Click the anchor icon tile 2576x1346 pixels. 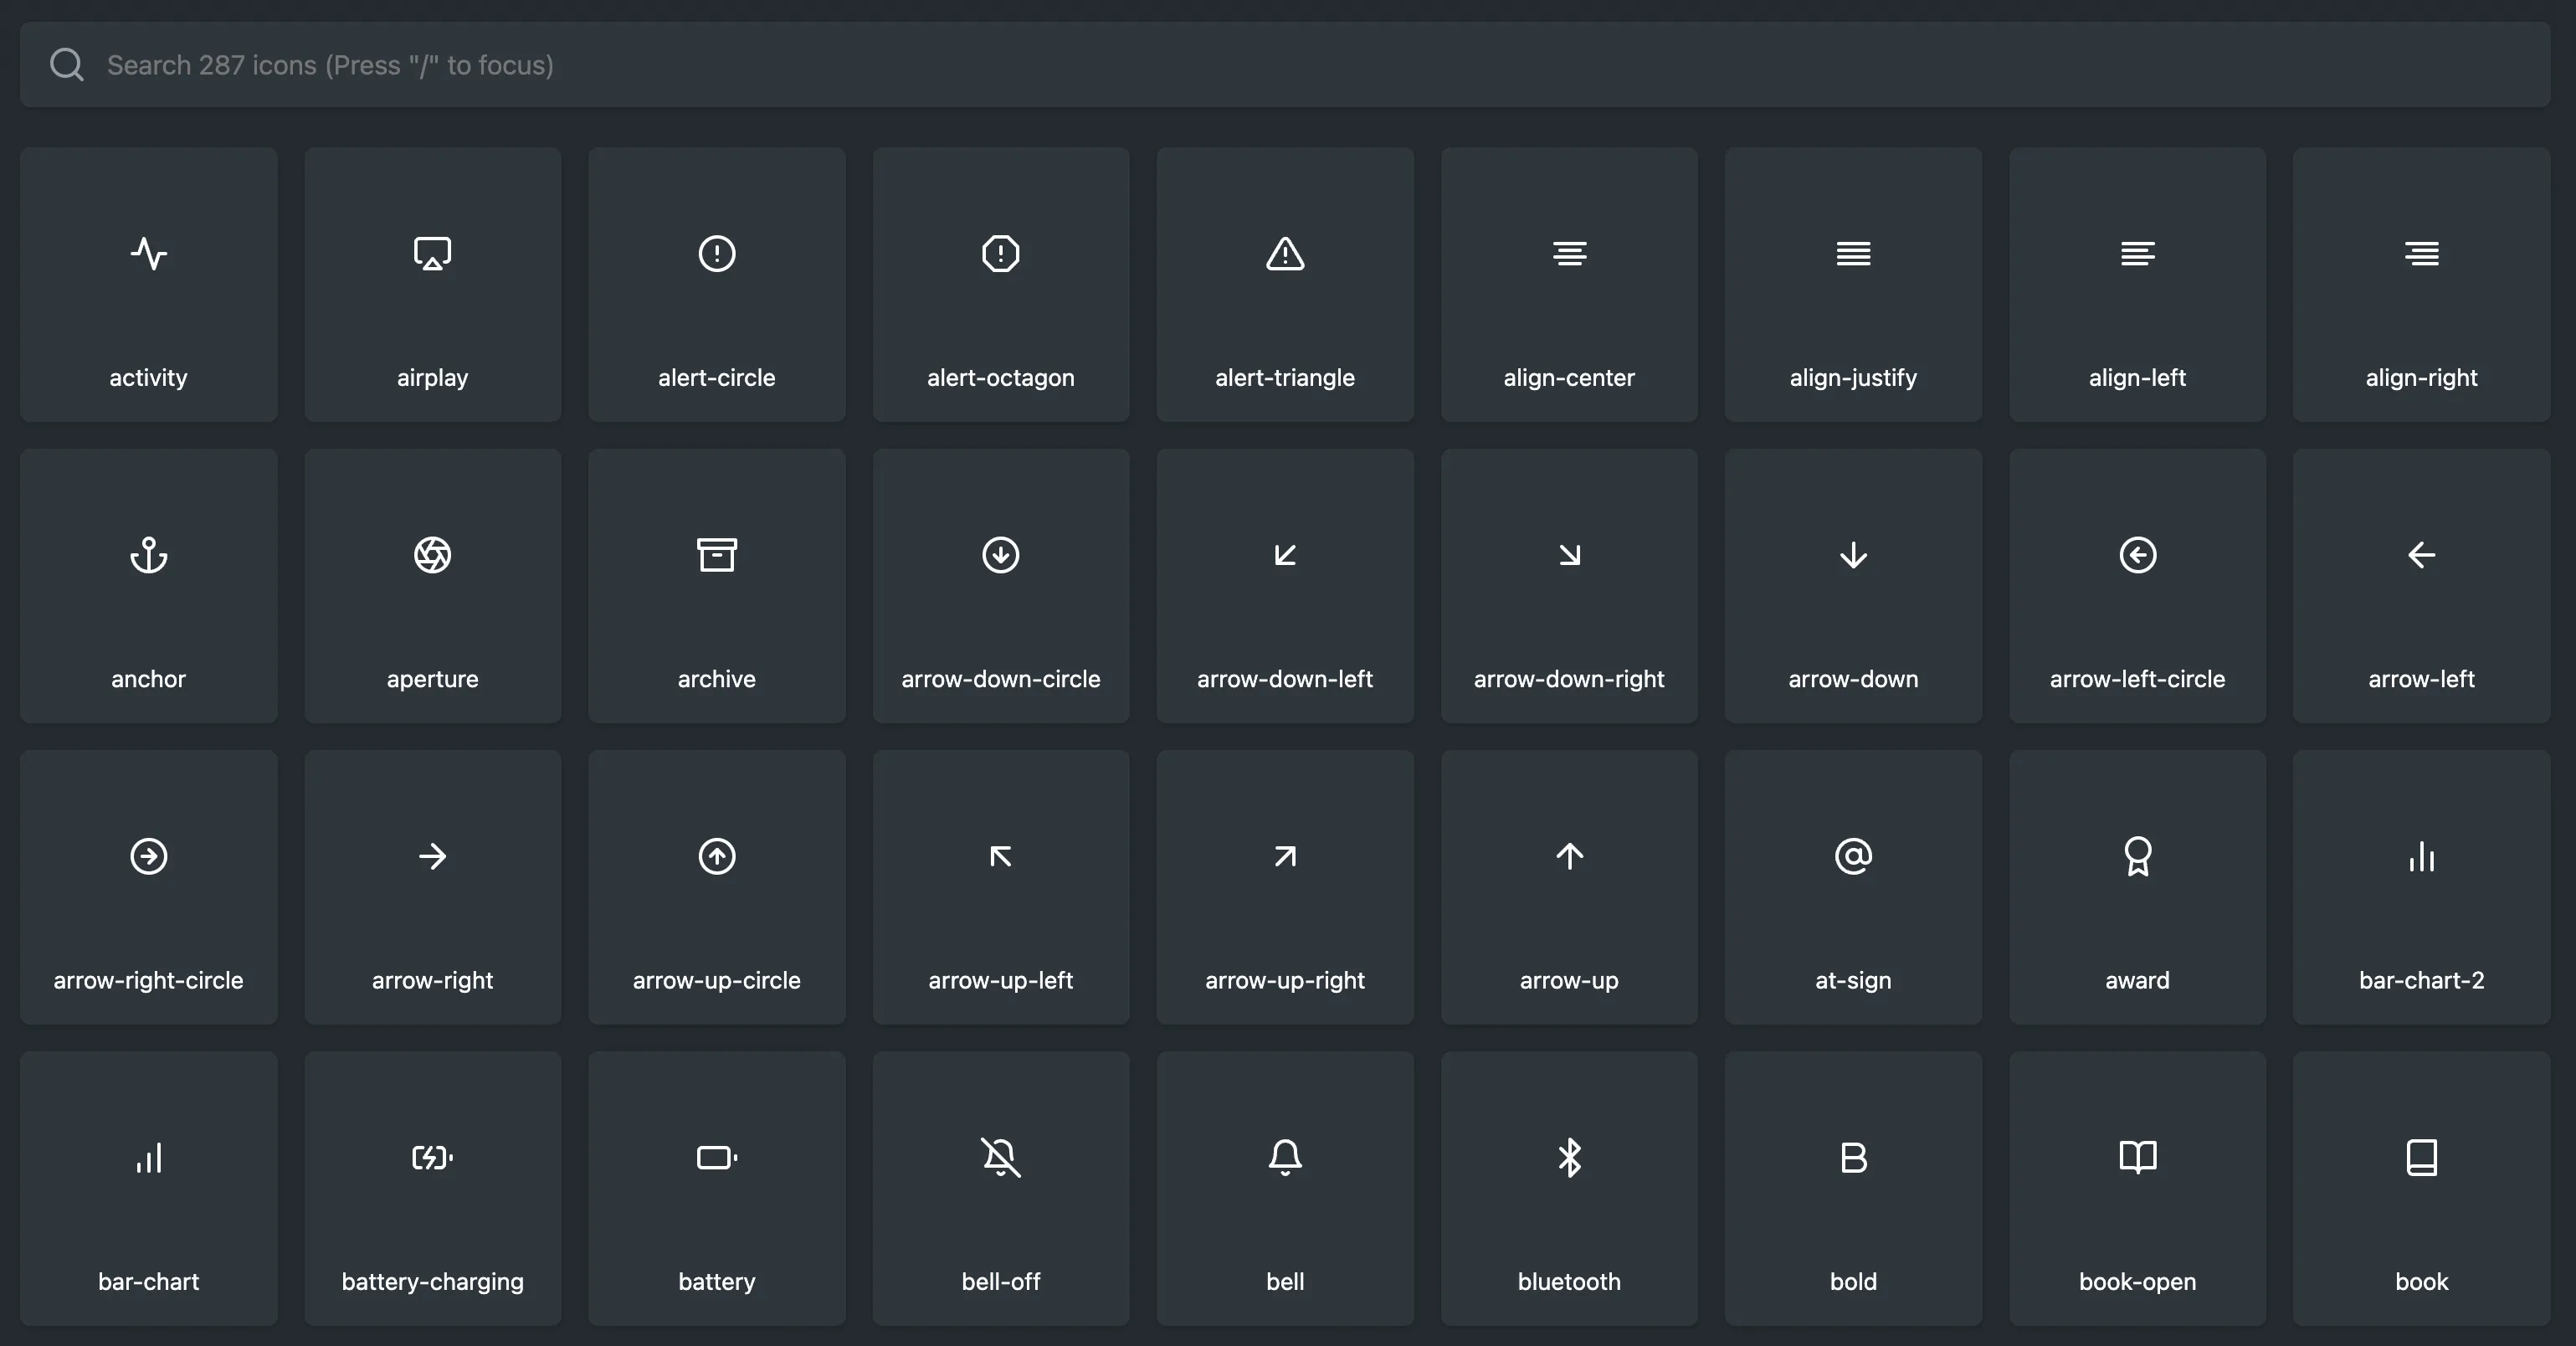tap(148, 586)
